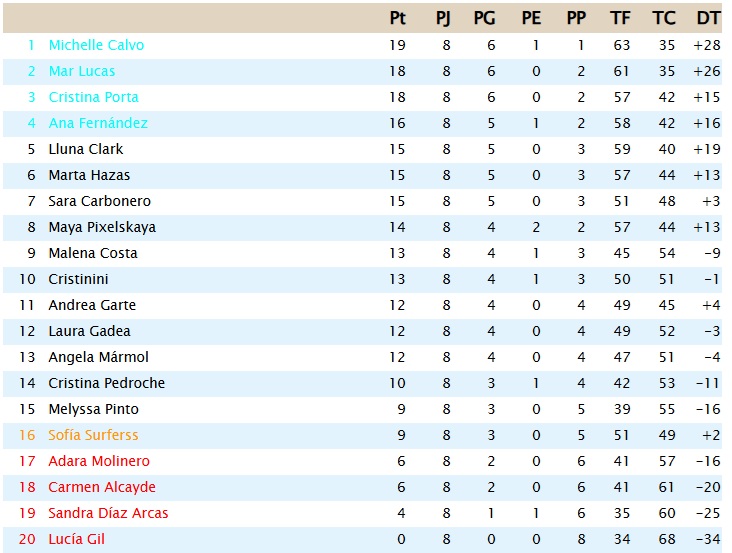
Task: Select Lluna Clark row name
Action: coord(86,149)
